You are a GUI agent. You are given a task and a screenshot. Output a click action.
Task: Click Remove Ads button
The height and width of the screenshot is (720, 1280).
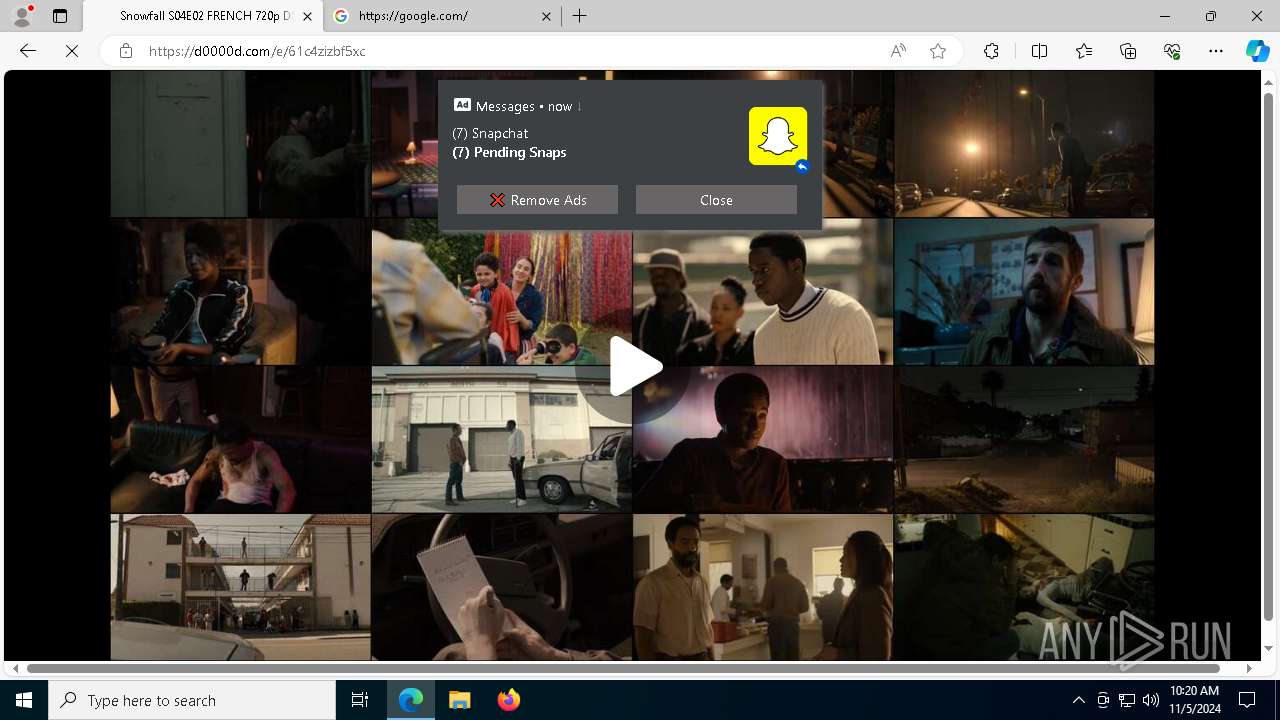537,200
